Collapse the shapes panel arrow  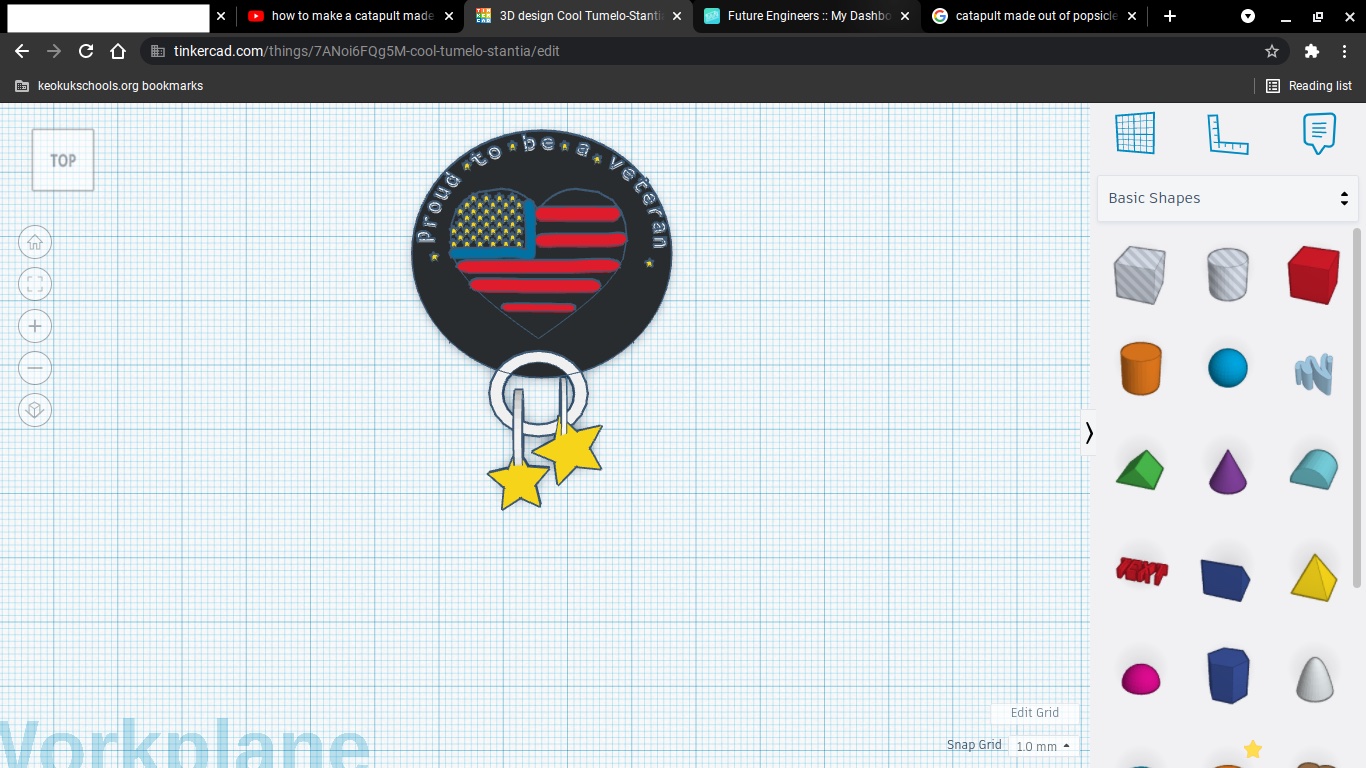point(1088,433)
